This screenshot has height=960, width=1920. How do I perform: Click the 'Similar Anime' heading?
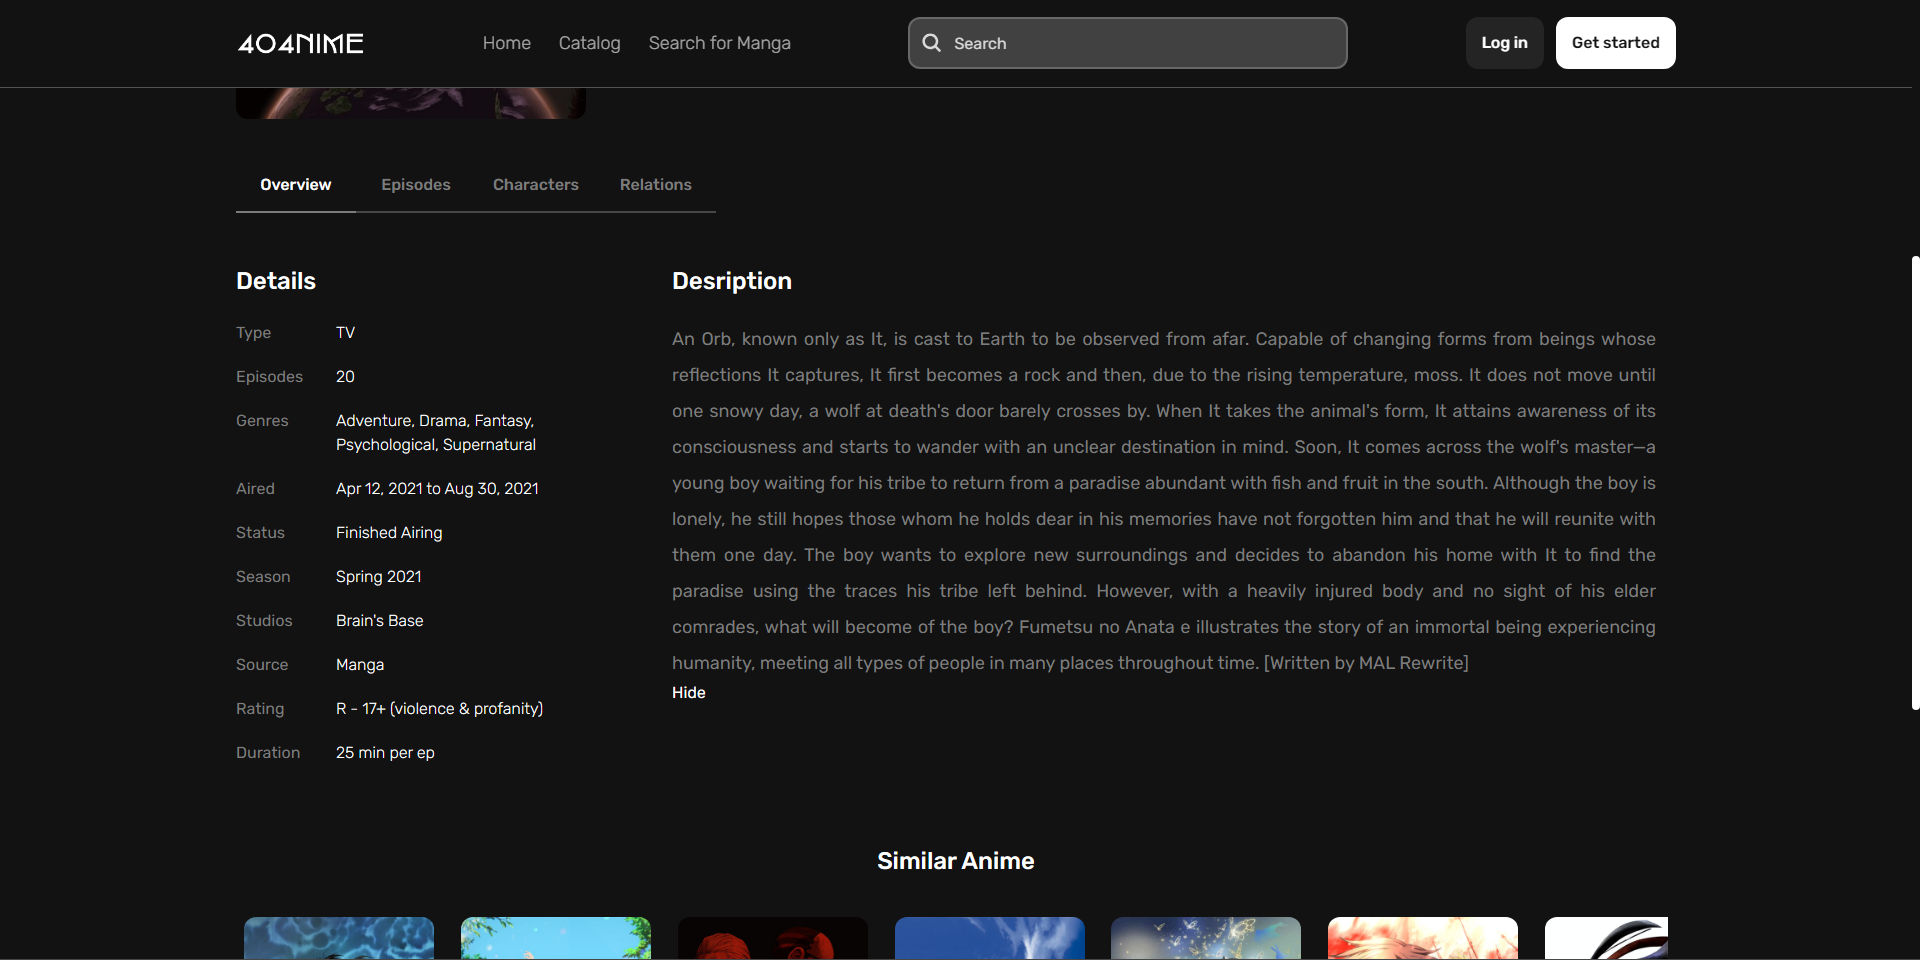point(956,861)
